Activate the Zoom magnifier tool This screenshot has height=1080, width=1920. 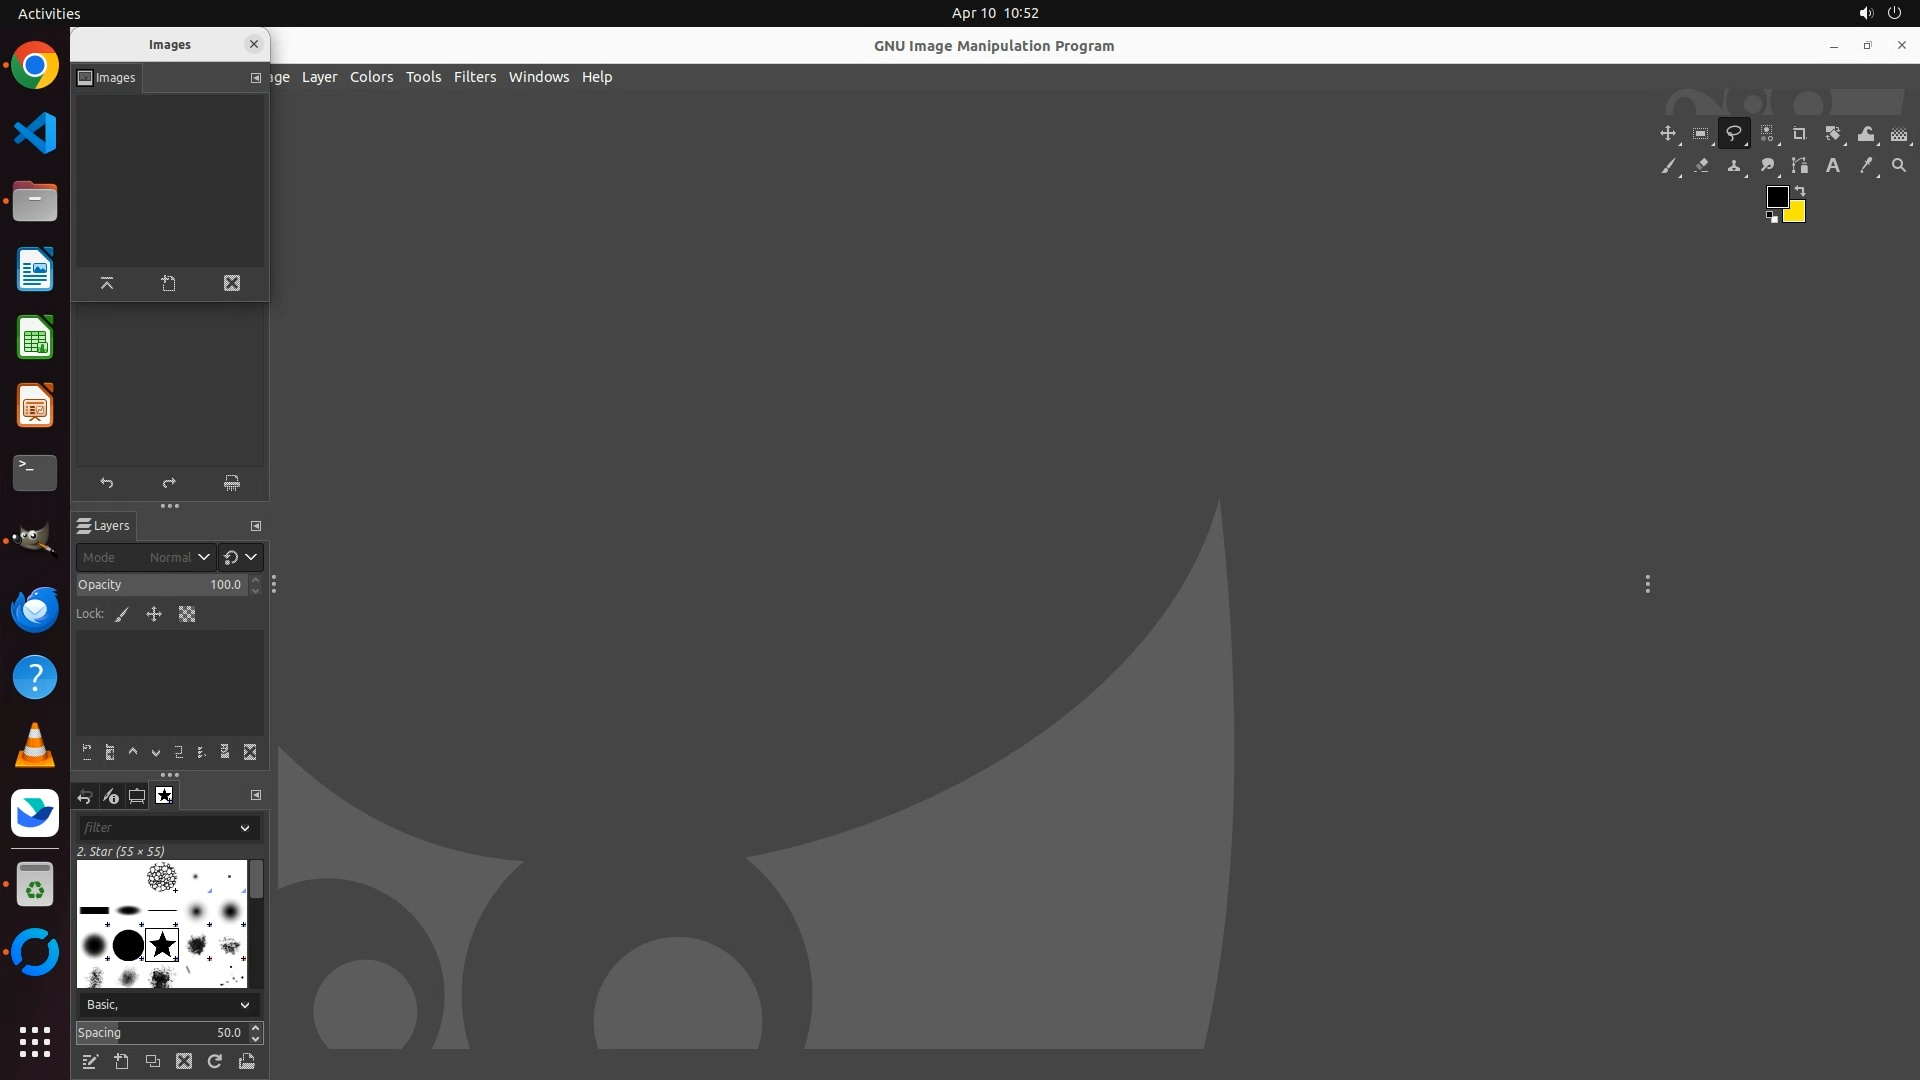point(1899,166)
